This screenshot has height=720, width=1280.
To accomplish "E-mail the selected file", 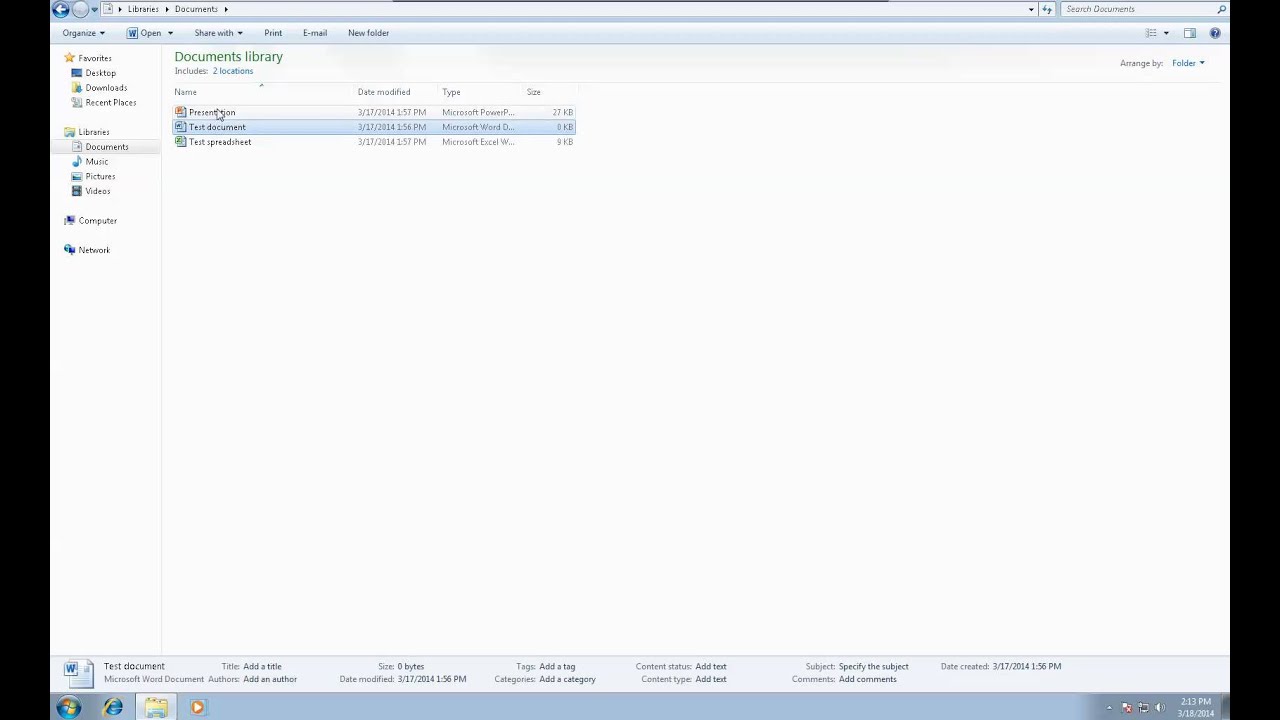I will [x=315, y=33].
